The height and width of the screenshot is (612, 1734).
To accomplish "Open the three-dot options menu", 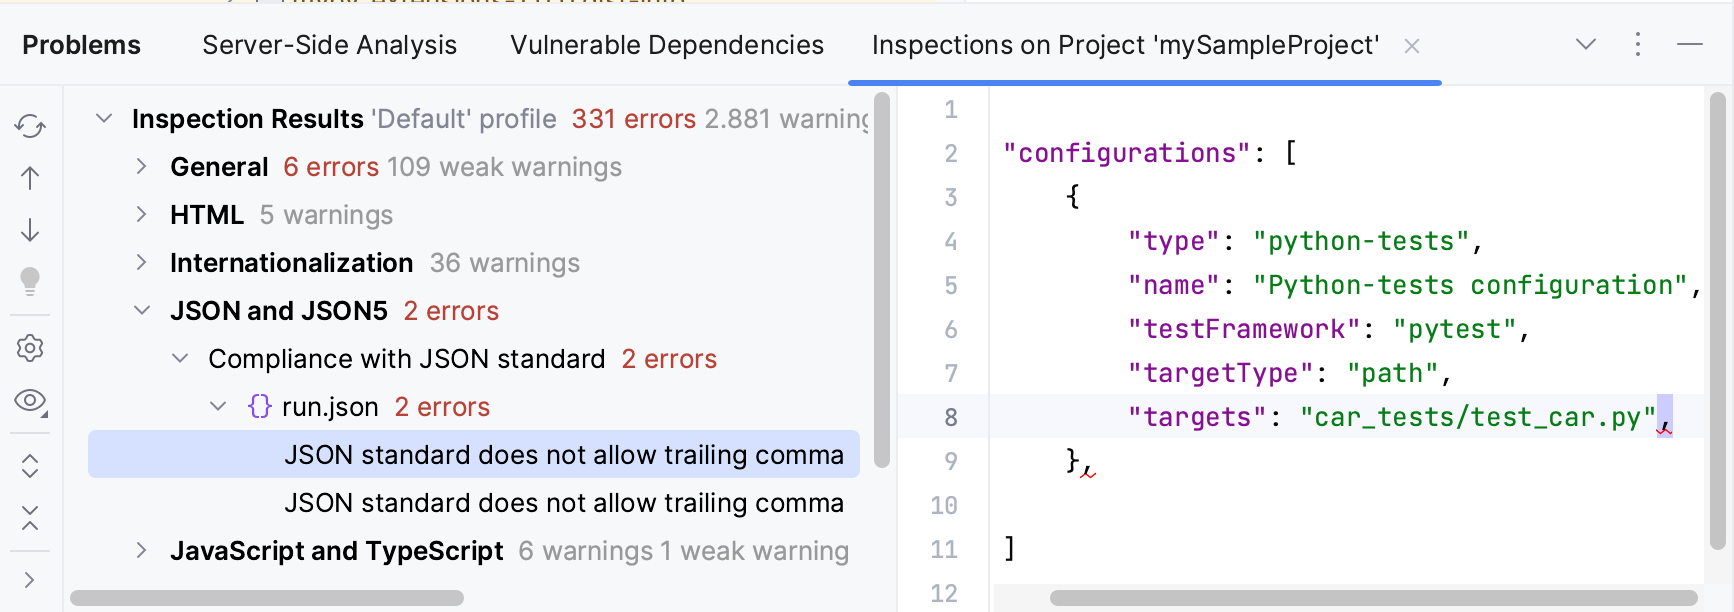I will (1637, 45).
